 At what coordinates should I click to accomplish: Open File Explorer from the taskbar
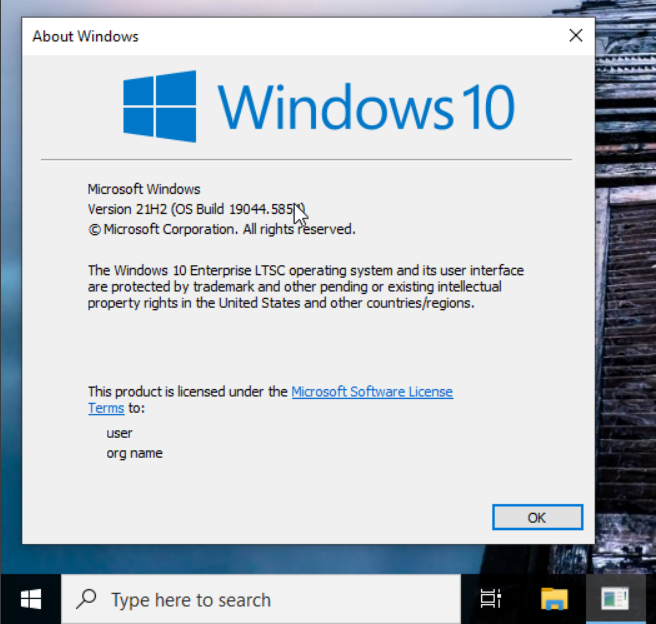(x=554, y=599)
